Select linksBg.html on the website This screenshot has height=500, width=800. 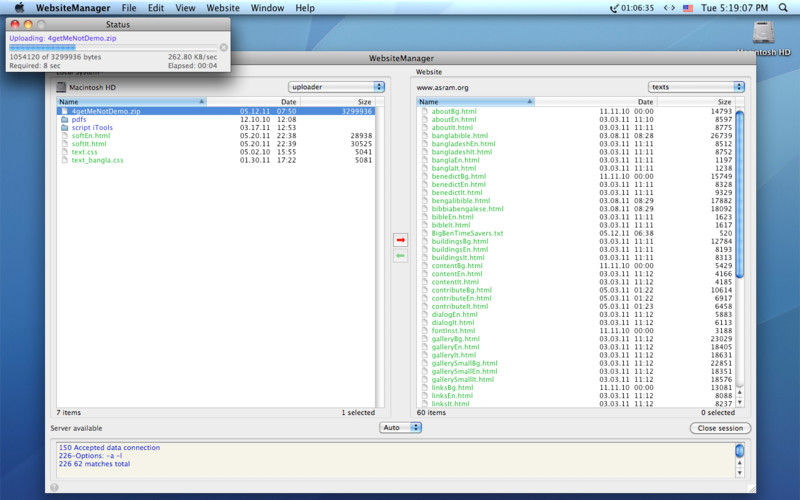(x=576, y=388)
